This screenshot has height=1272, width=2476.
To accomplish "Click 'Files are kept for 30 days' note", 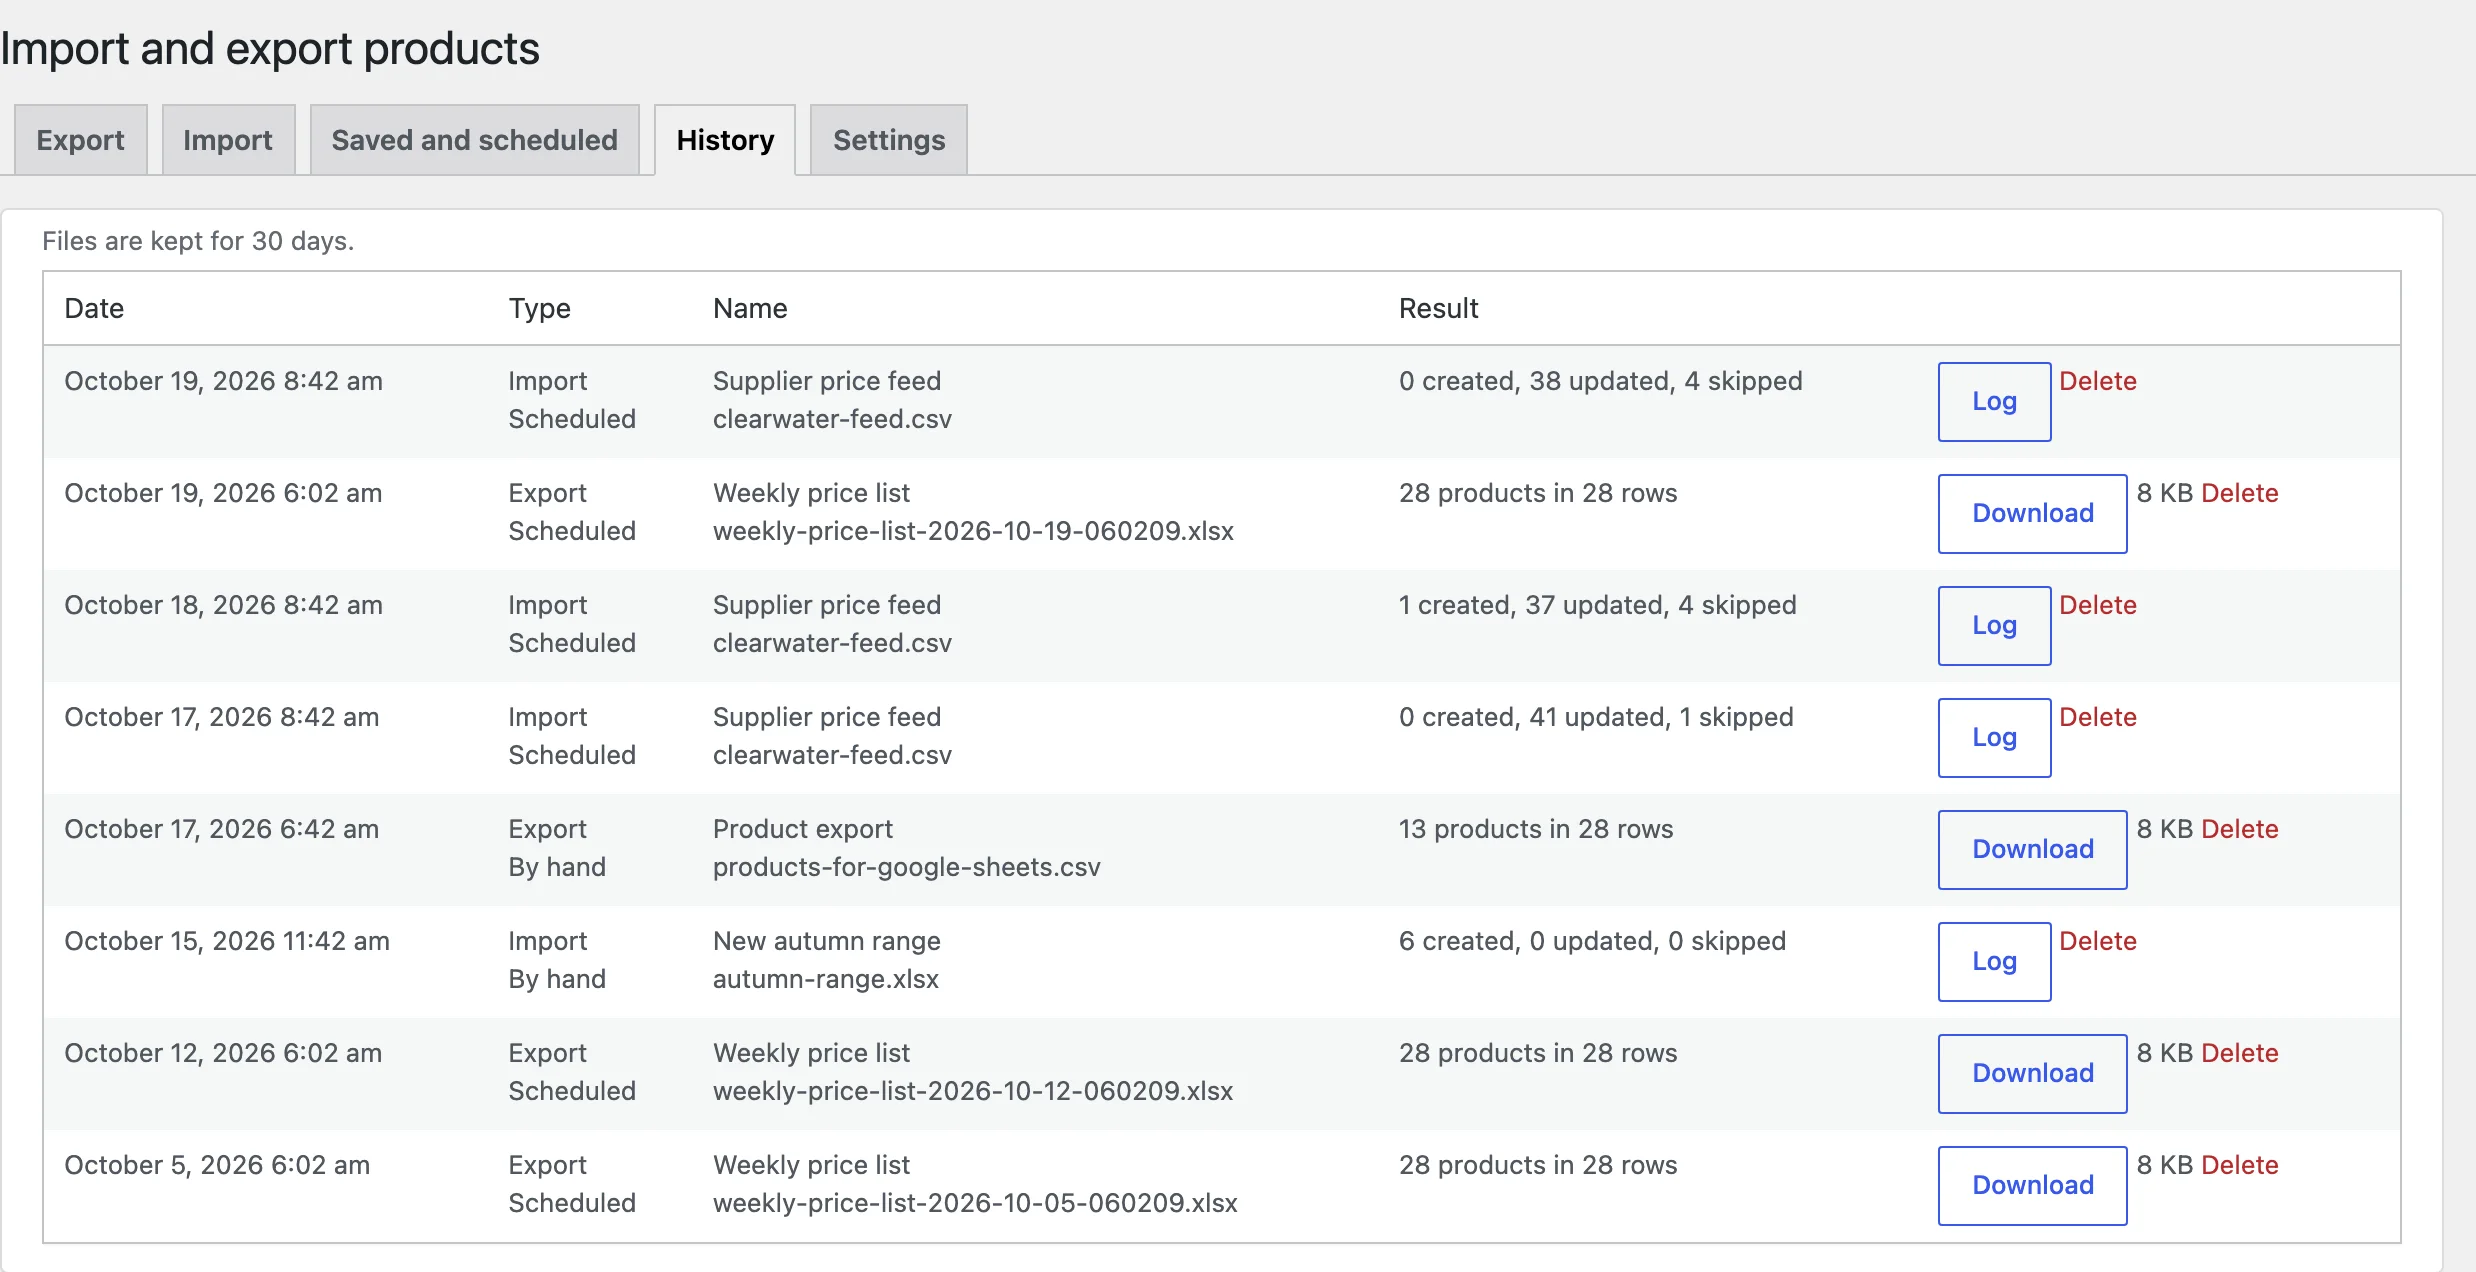I will click(198, 241).
